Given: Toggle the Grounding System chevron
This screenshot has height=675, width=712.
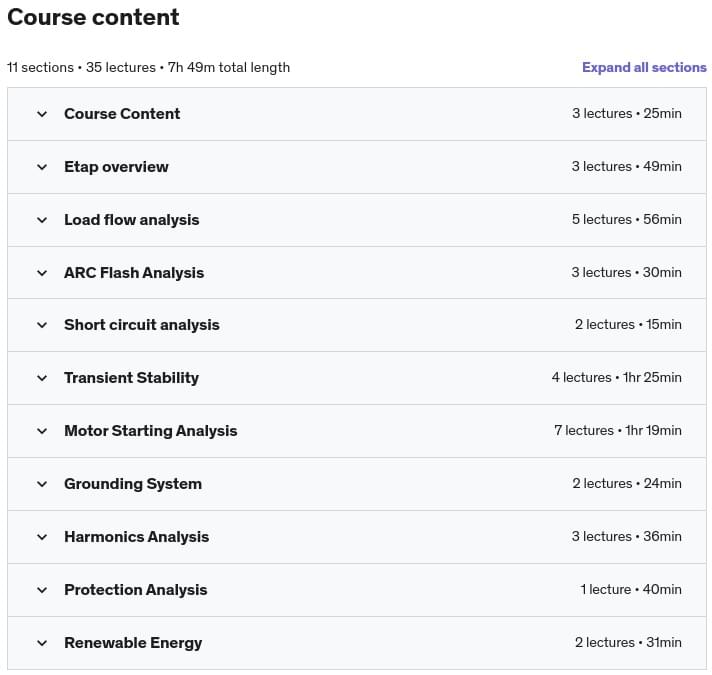Looking at the screenshot, I should click(x=42, y=484).
